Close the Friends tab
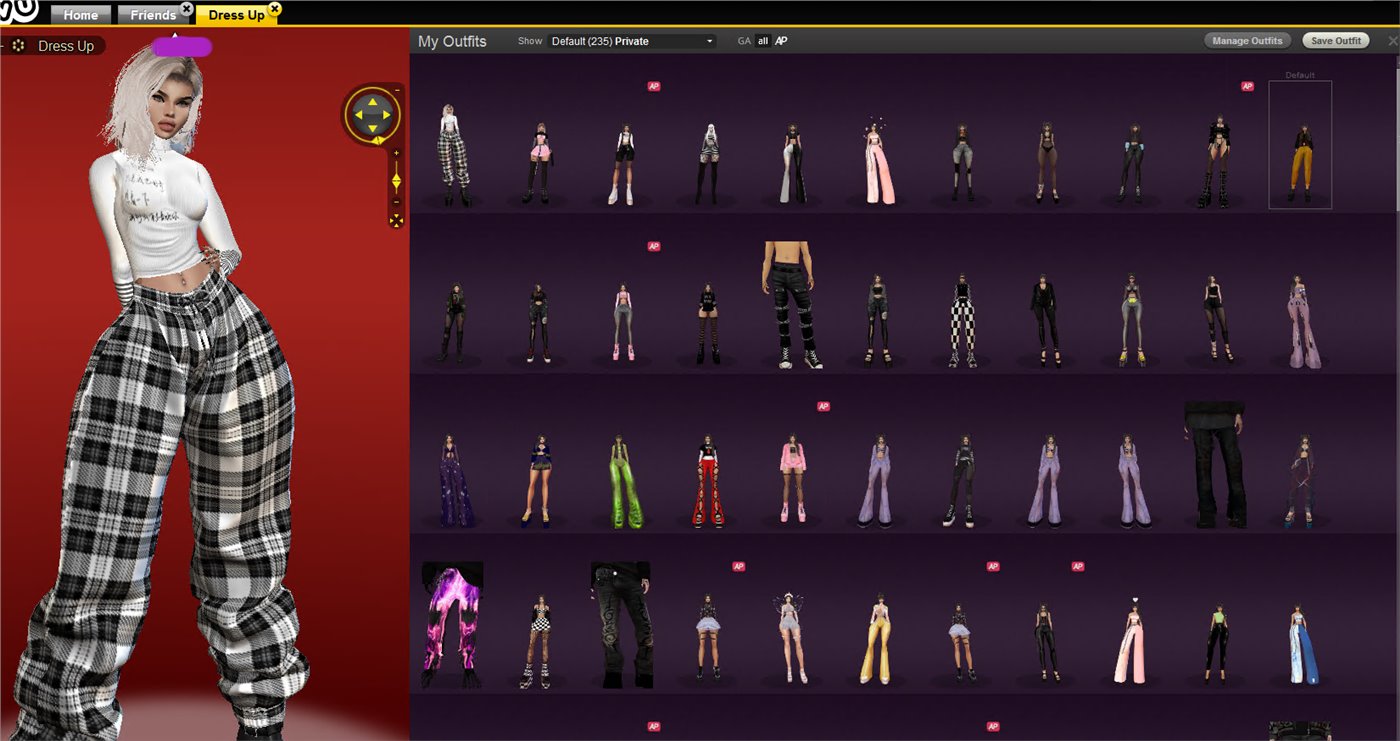The width and height of the screenshot is (1400, 741). point(187,8)
